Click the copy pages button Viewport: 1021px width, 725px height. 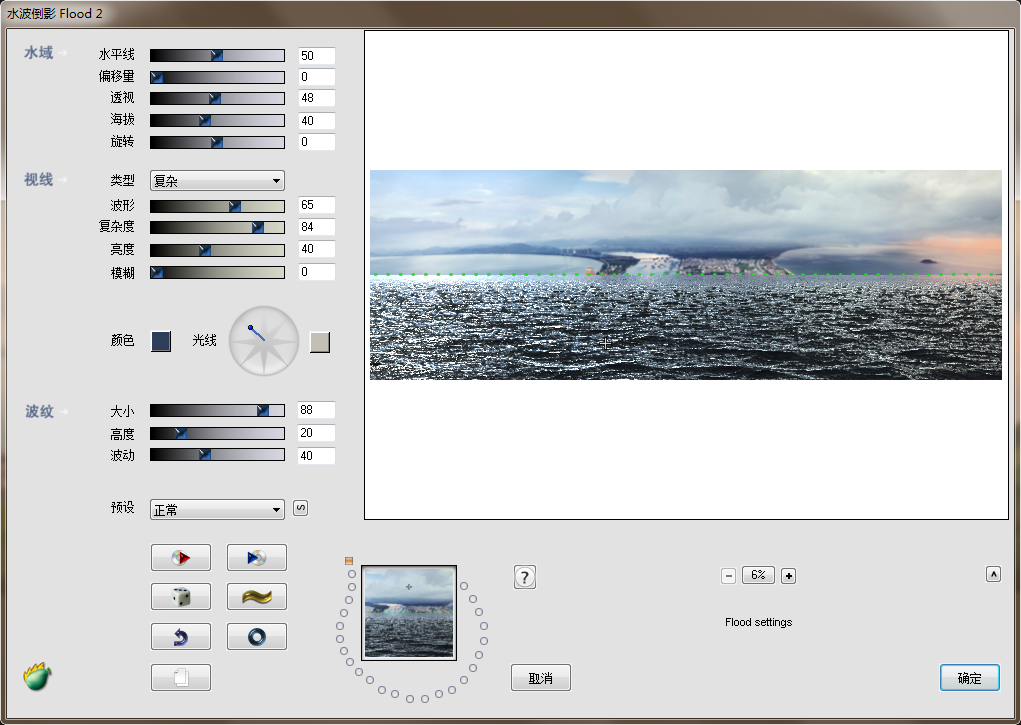coord(180,677)
